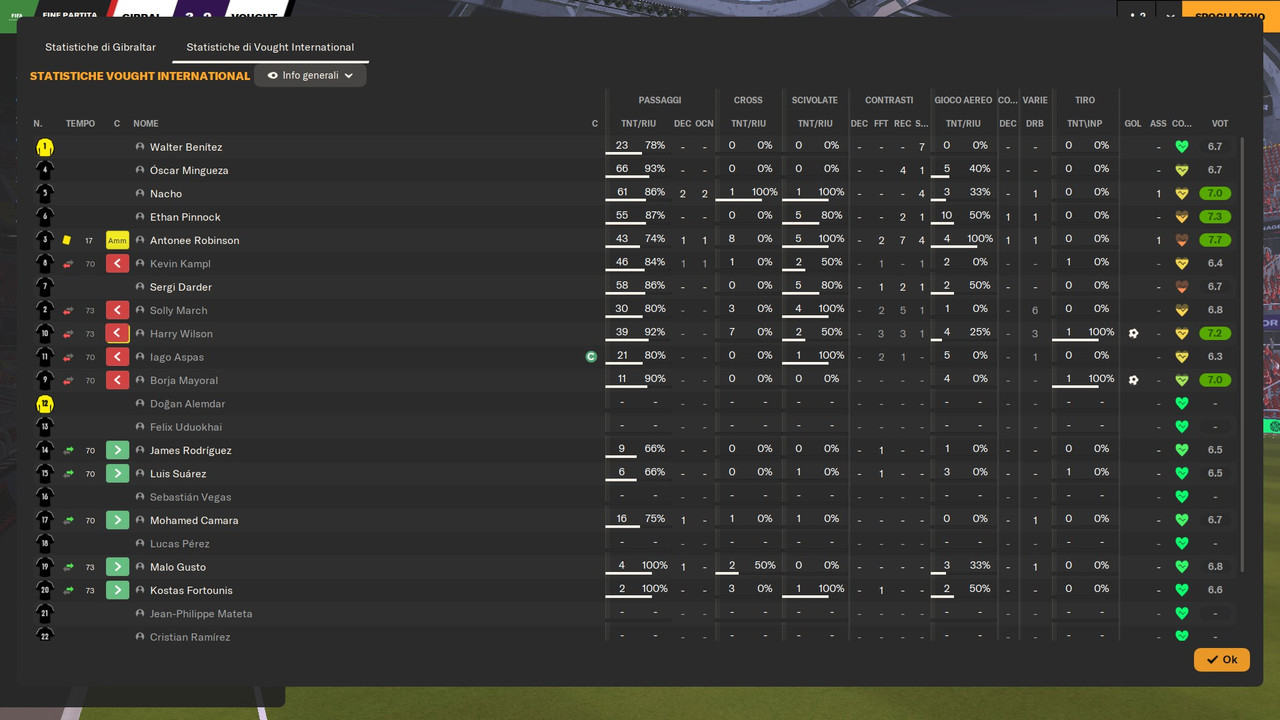1280x720 pixels.
Task: Click Doğan Alemdar's number 12 shirt icon
Action: (44, 404)
